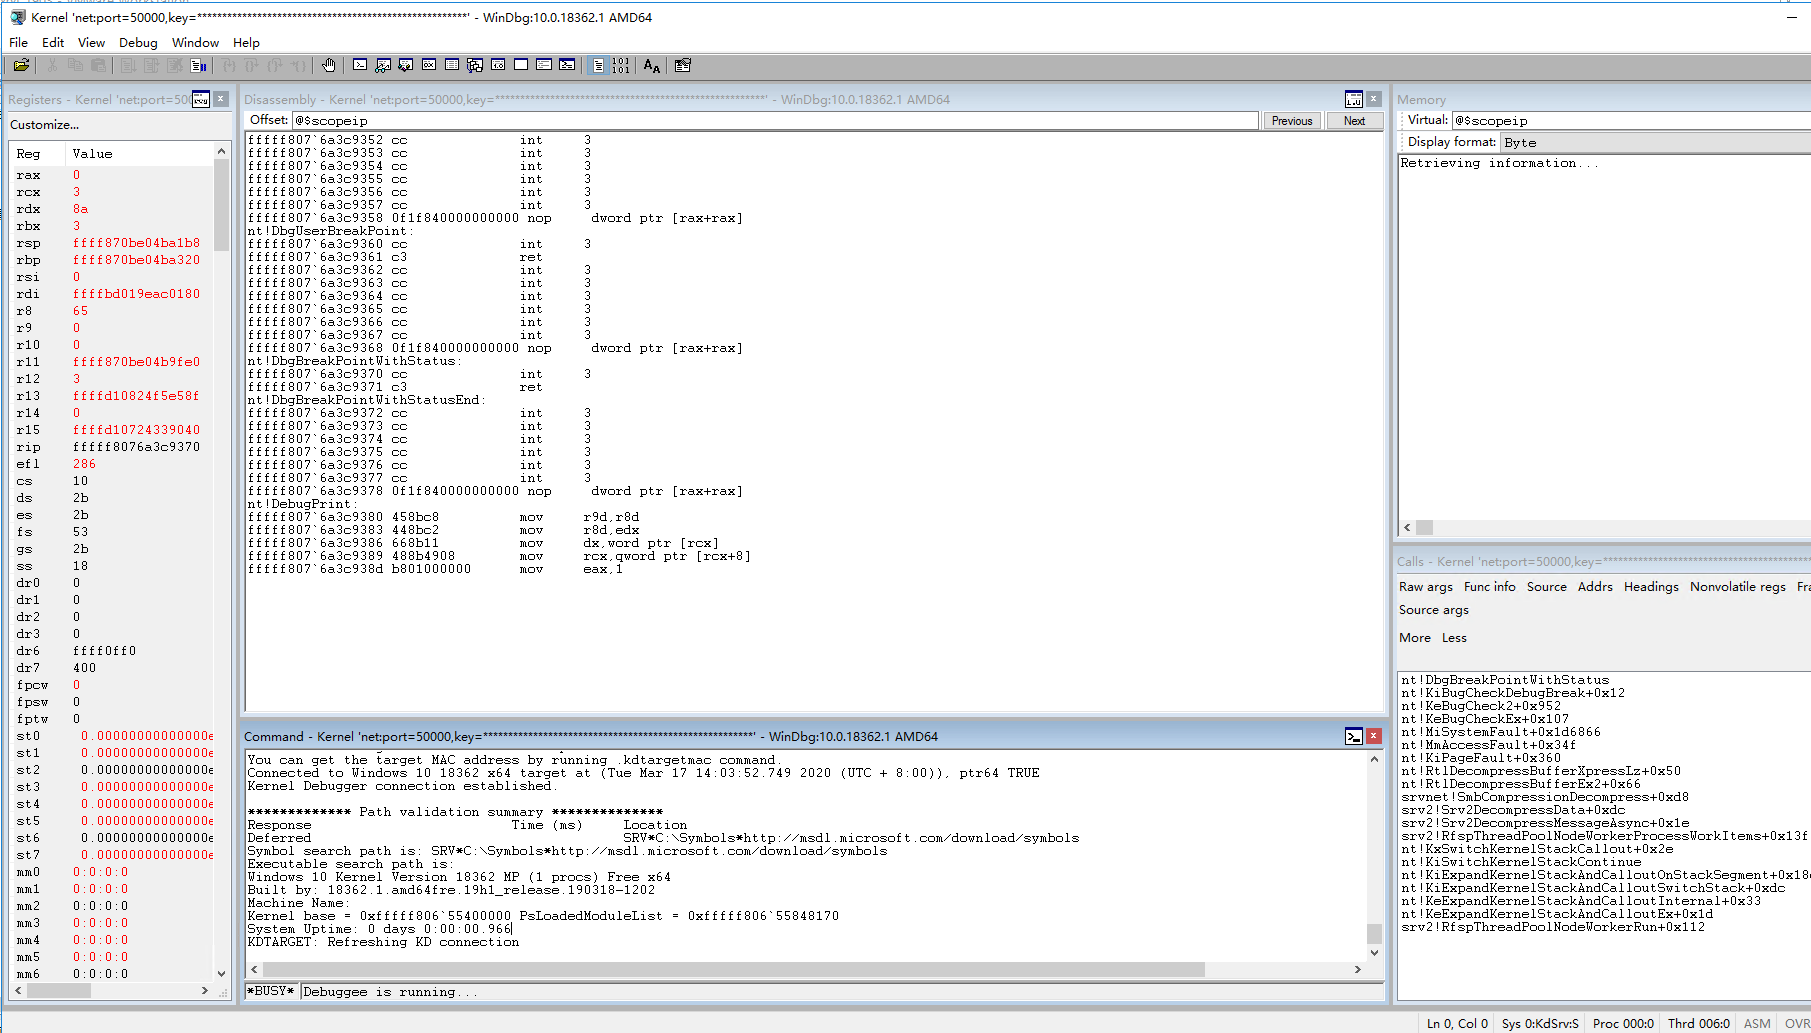Image resolution: width=1811 pixels, height=1033 pixels.
Task: Click the Step Over toolbar icon
Action: pos(252,65)
